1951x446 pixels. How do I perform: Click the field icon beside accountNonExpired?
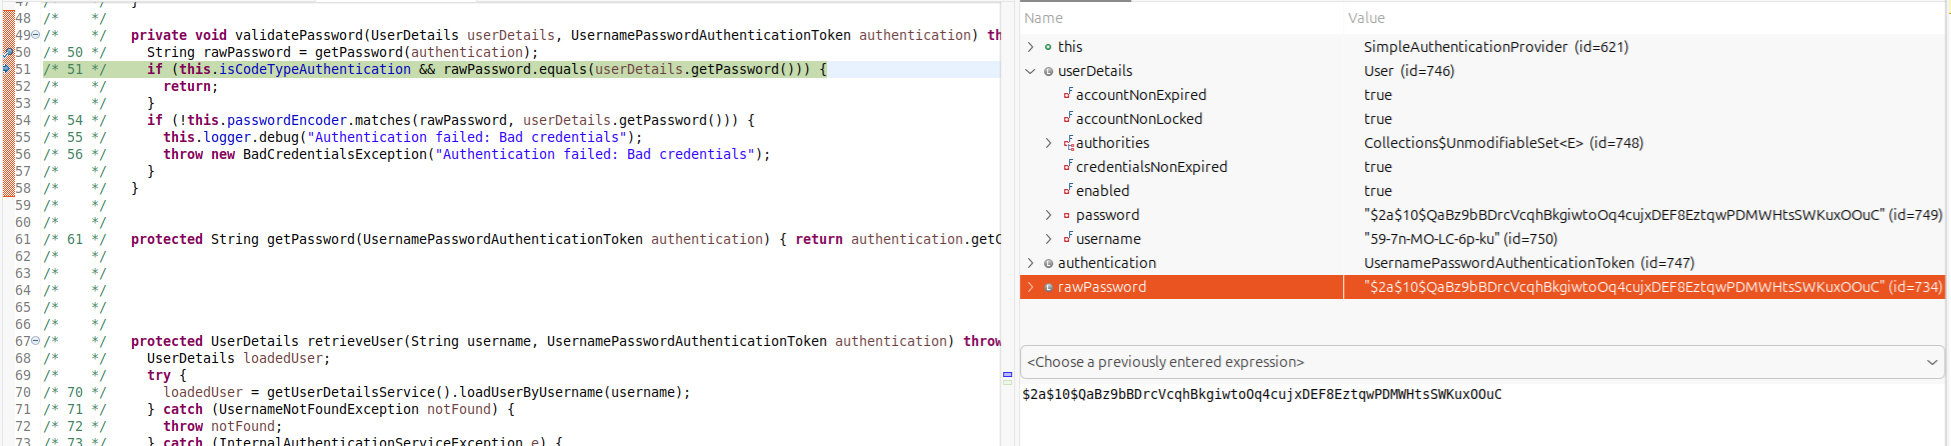[1067, 94]
